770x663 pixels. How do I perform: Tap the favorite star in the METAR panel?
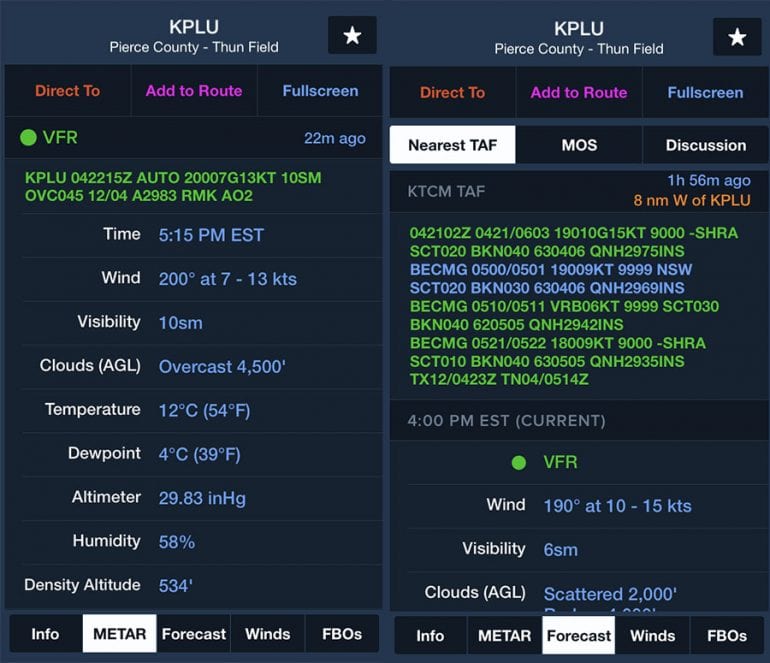point(352,36)
